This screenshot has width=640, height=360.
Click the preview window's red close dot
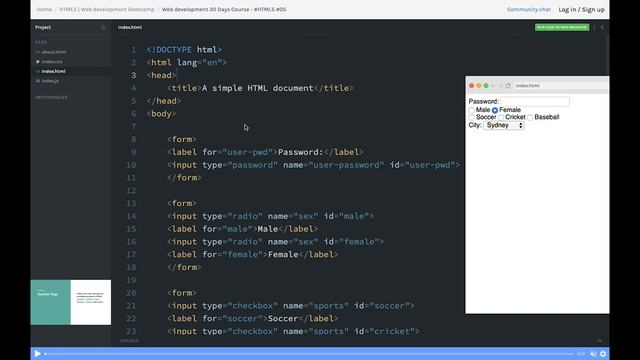tap(471, 86)
